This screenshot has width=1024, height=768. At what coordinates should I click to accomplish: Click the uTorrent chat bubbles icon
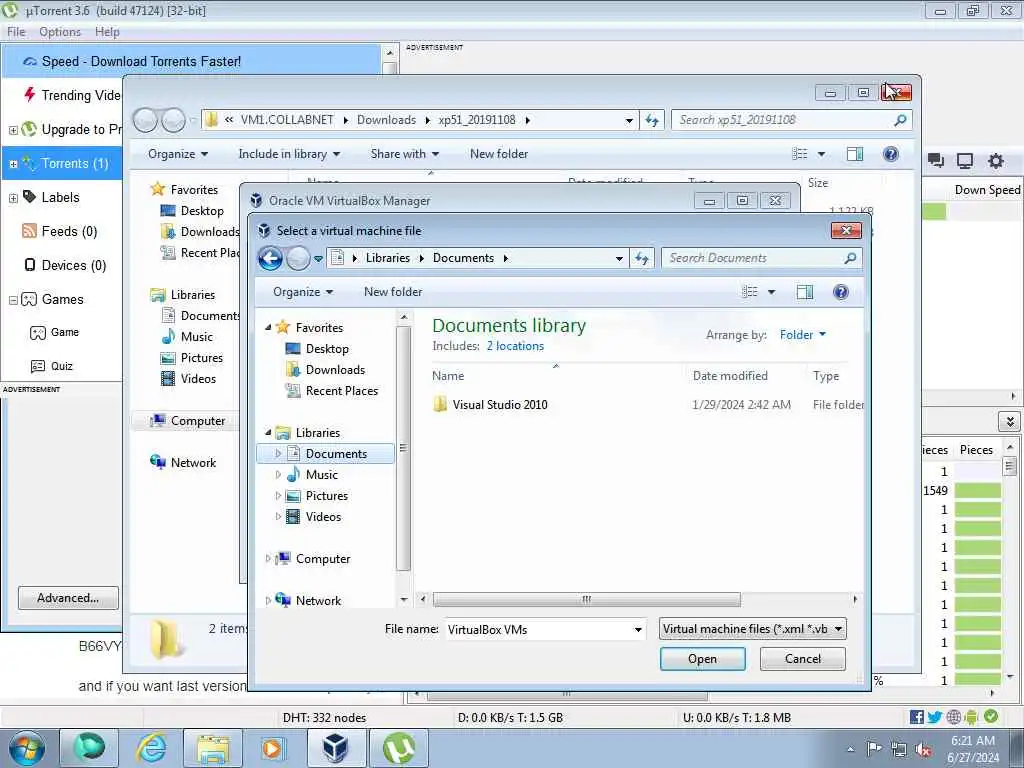[936, 161]
